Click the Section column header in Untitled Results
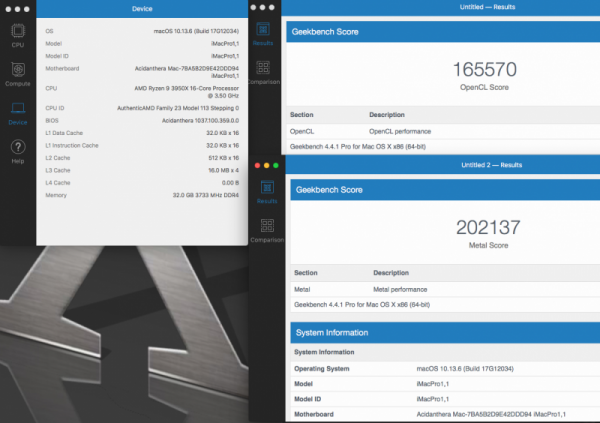Image resolution: width=600 pixels, height=423 pixels. coord(302,115)
